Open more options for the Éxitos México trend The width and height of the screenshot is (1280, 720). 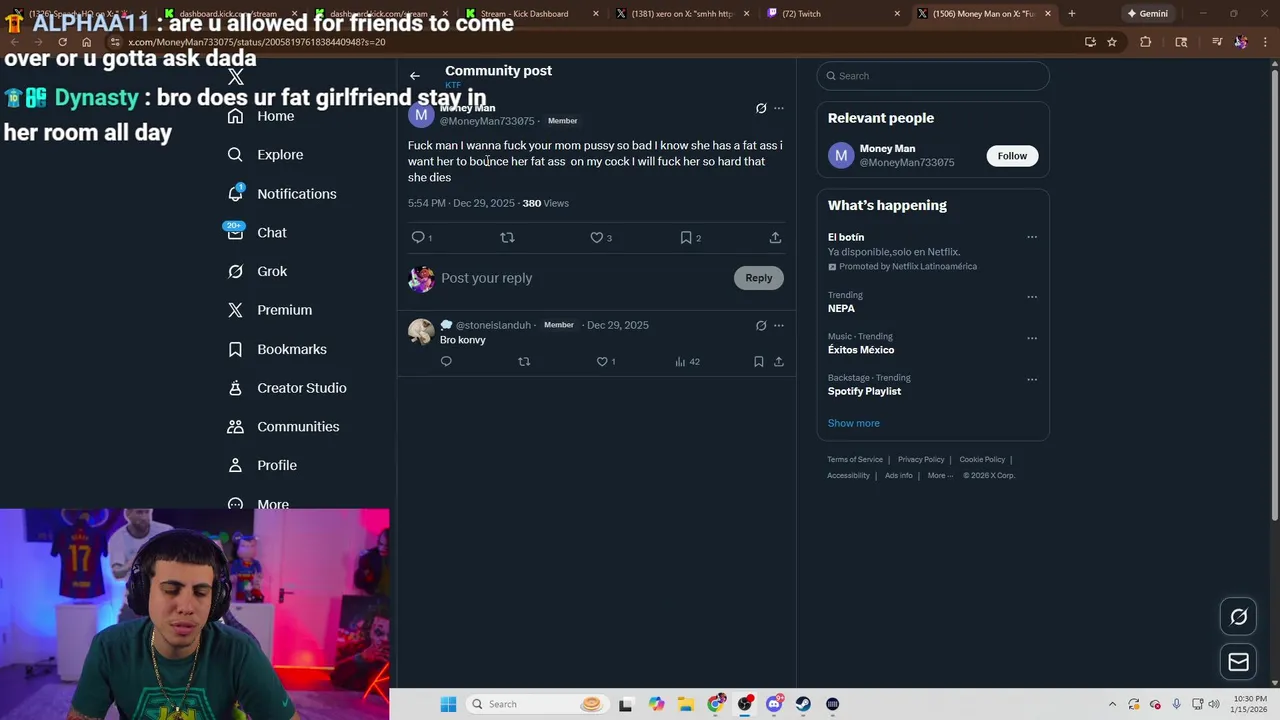click(1032, 338)
